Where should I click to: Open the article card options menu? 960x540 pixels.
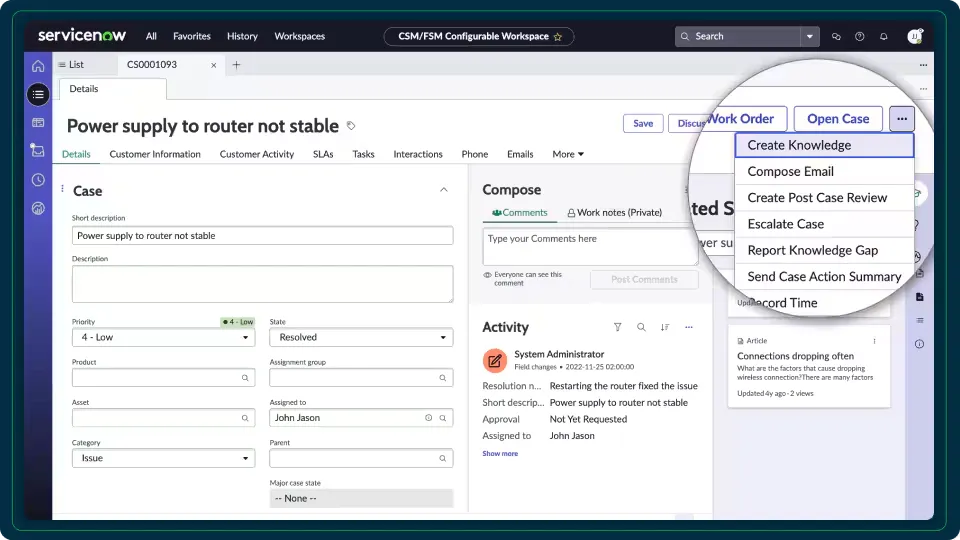(874, 341)
